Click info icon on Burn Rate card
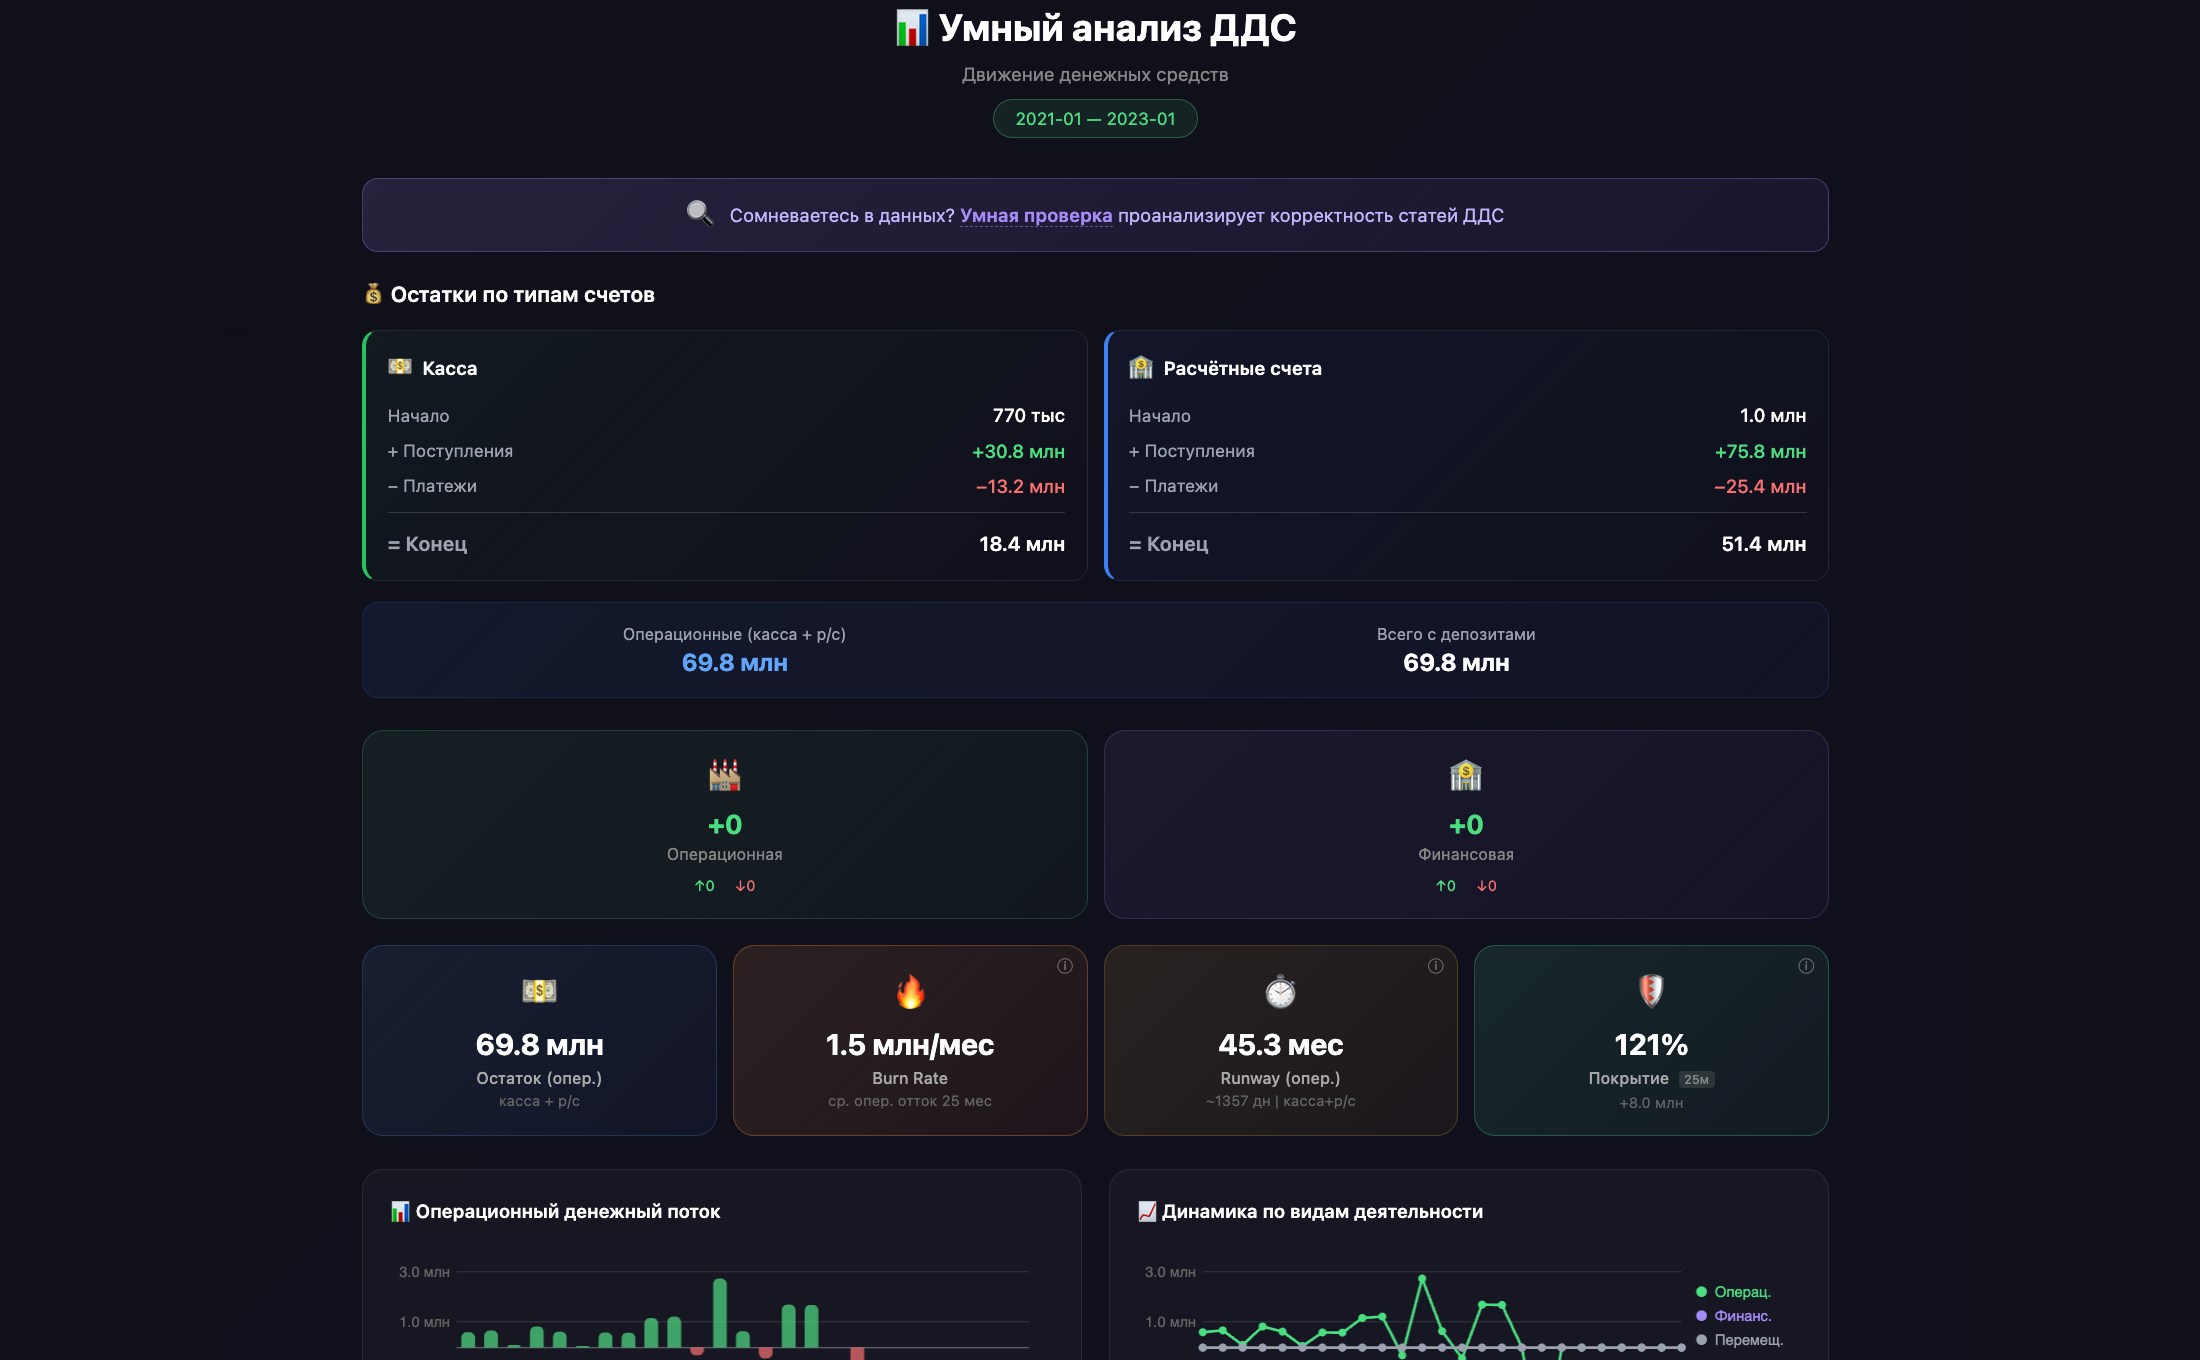Viewport: 2200px width, 1360px height. click(x=1064, y=966)
